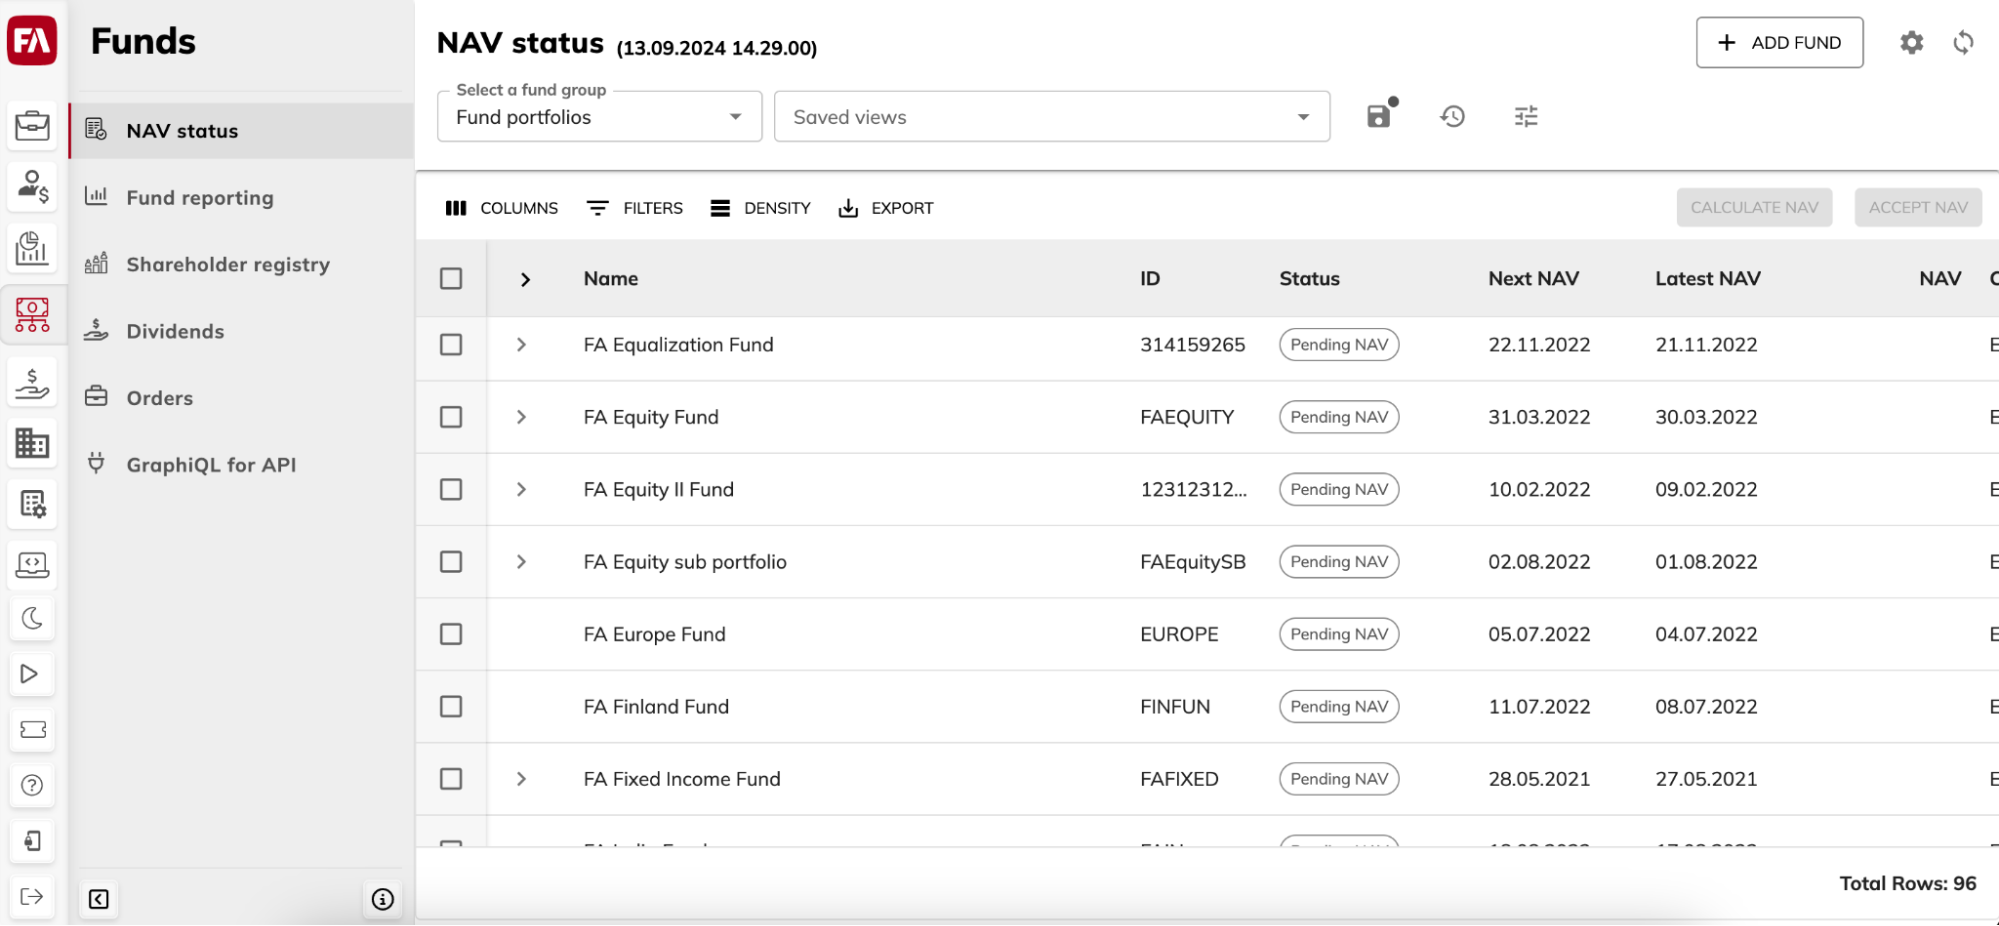Sort by the Status column header
1999x926 pixels.
pyautogui.click(x=1309, y=279)
